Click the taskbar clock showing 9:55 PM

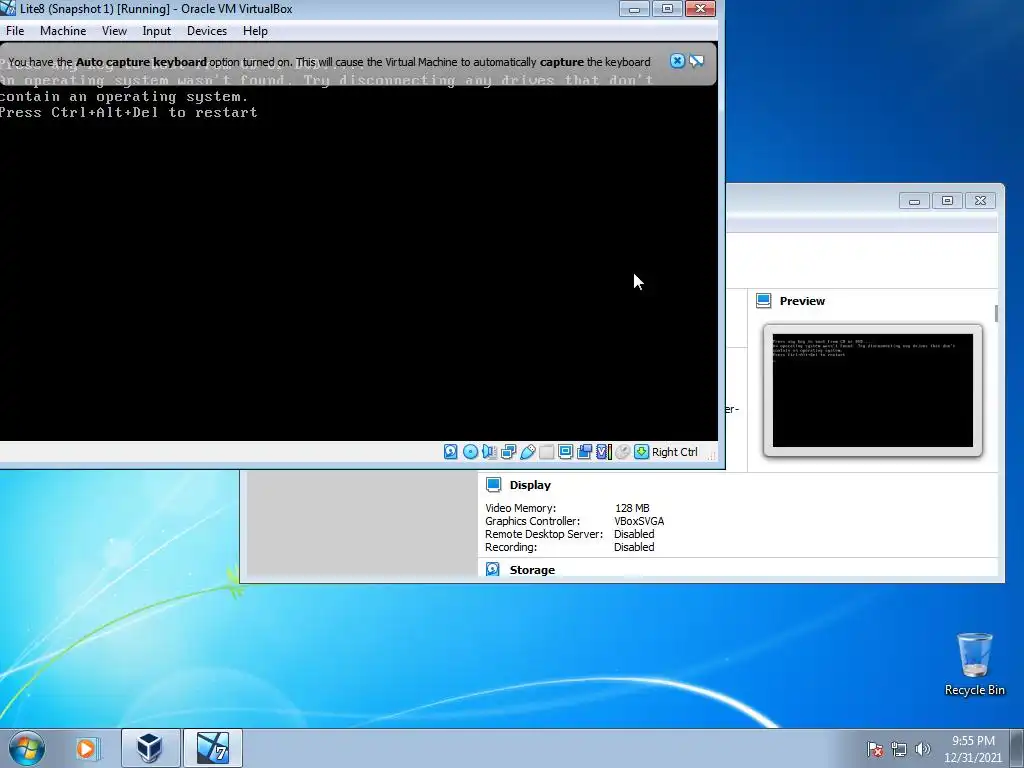point(973,749)
